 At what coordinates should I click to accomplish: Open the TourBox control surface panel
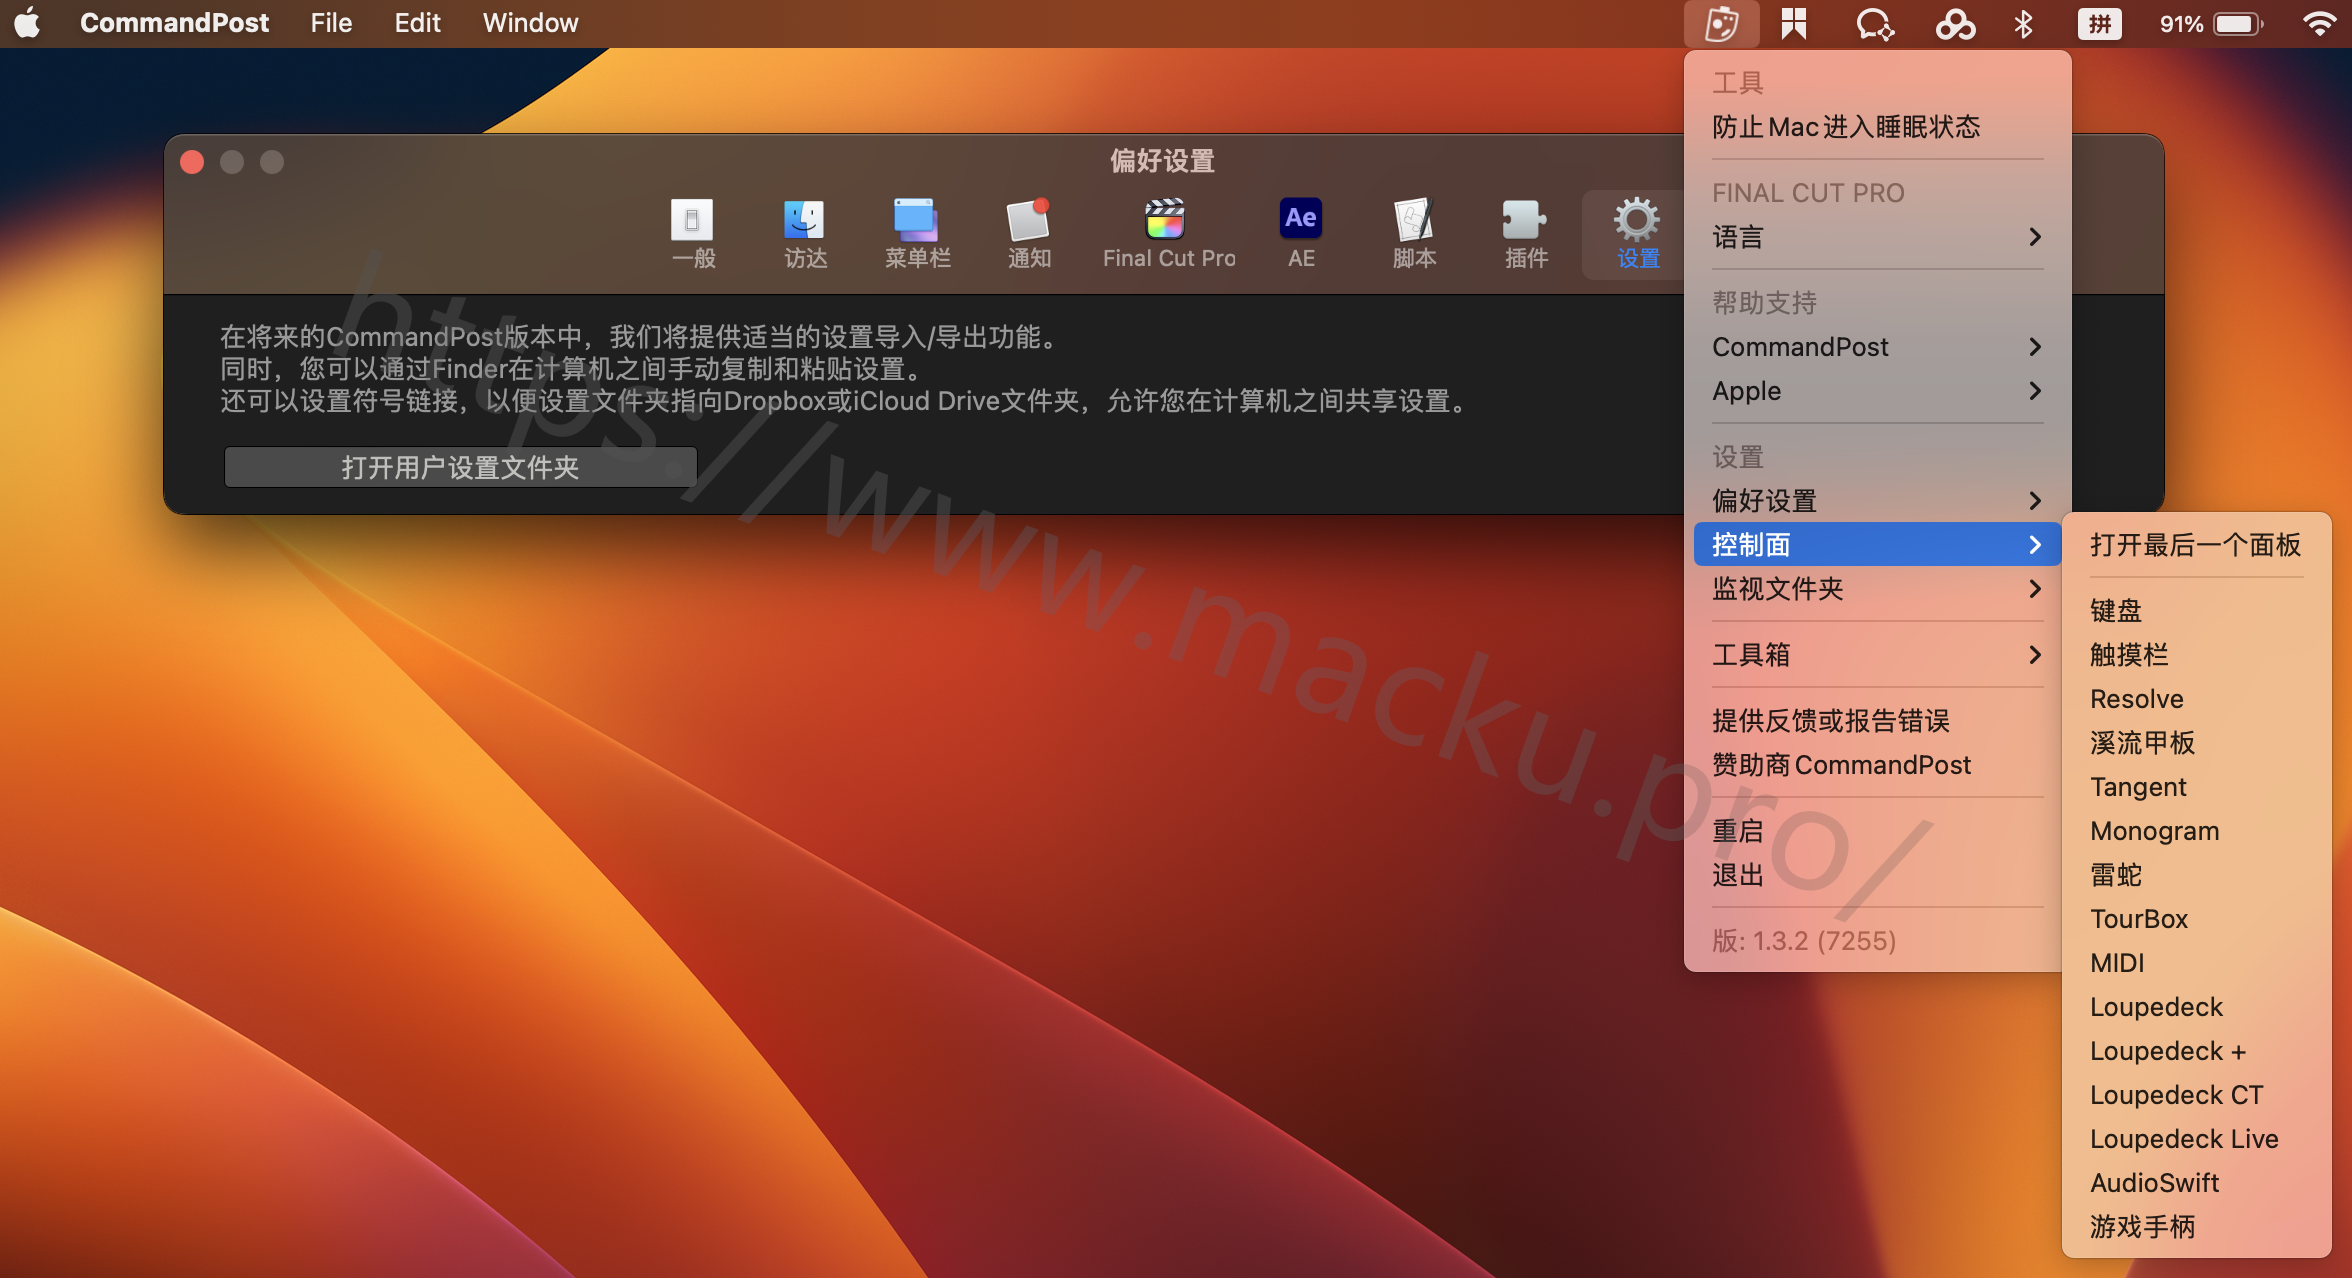coord(2197,919)
